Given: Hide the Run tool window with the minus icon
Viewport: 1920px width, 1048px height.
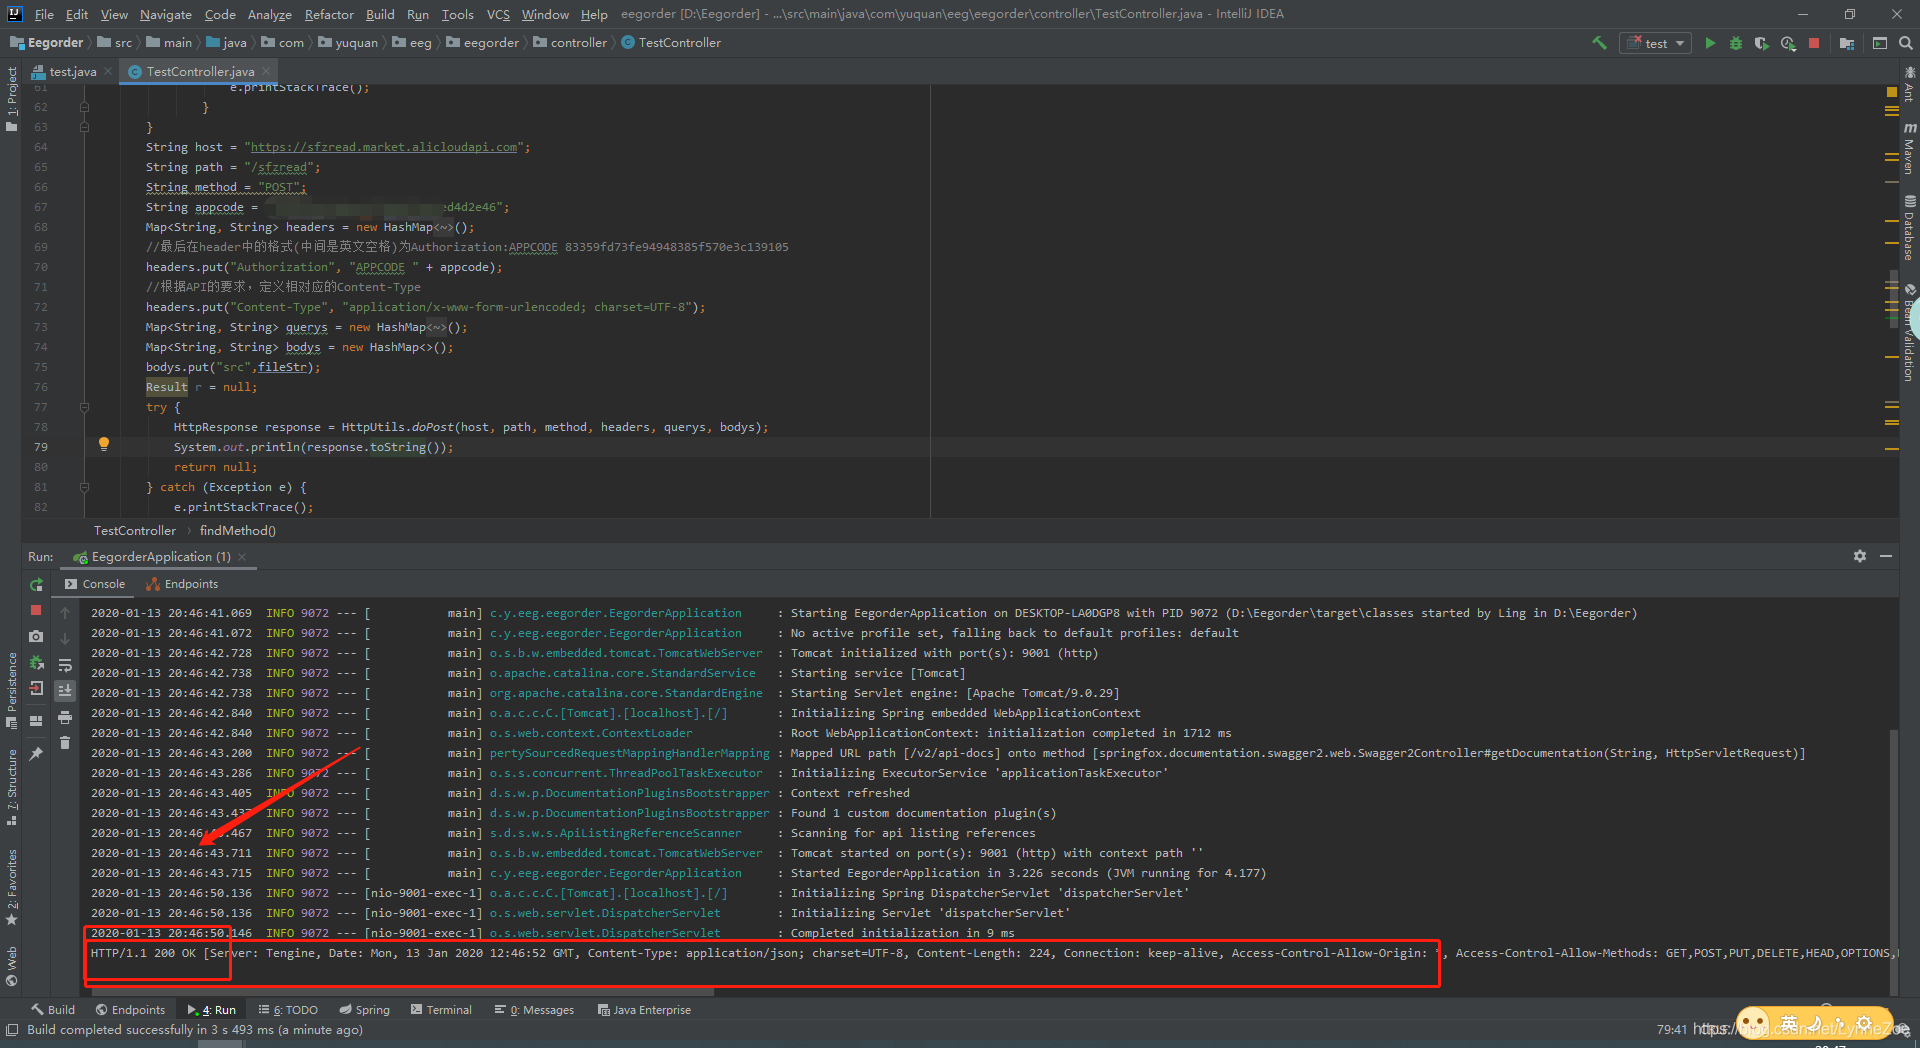Looking at the screenshot, I should click(x=1886, y=556).
